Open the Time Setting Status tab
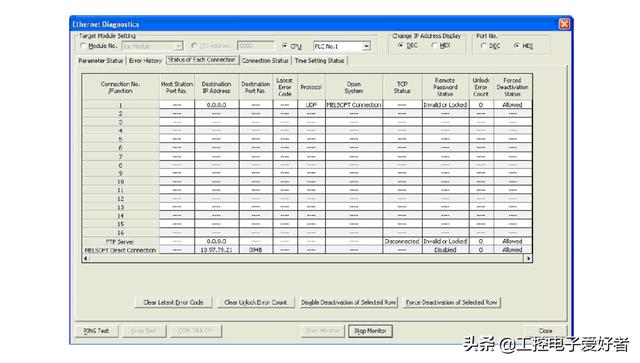 coord(319,60)
